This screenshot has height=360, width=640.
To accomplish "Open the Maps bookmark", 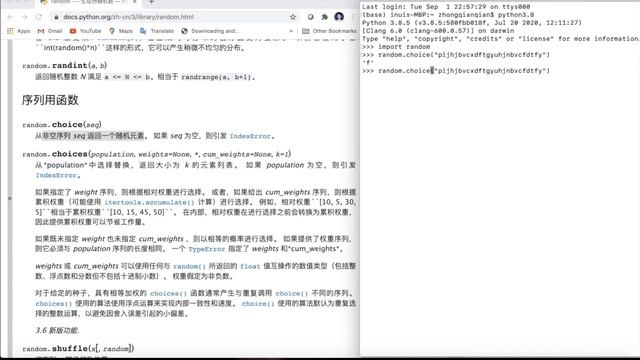I will pos(121,31).
